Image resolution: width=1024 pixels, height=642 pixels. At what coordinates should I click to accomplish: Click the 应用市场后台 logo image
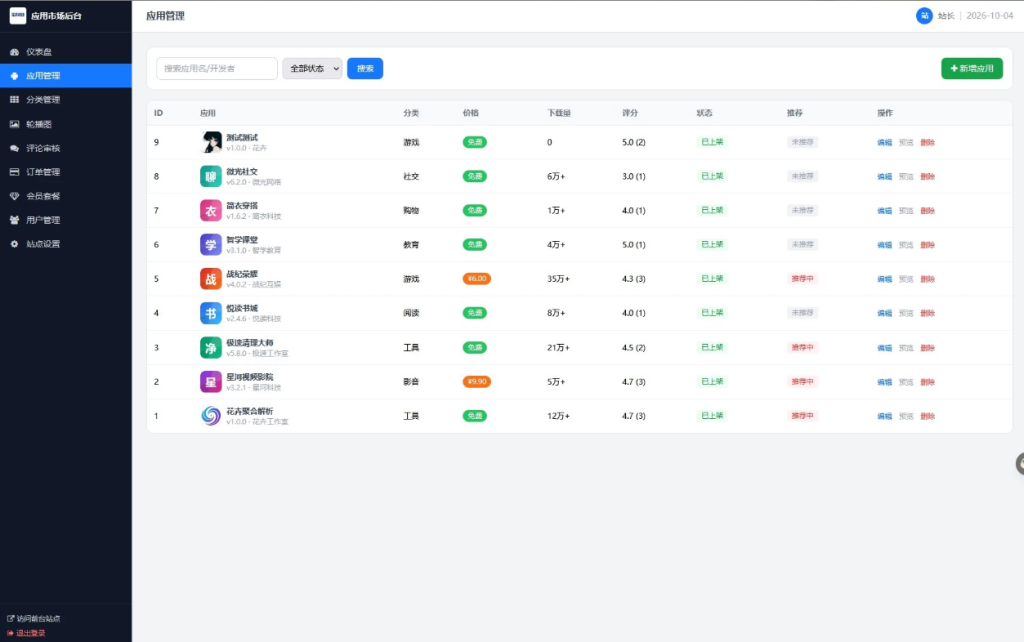[18, 16]
